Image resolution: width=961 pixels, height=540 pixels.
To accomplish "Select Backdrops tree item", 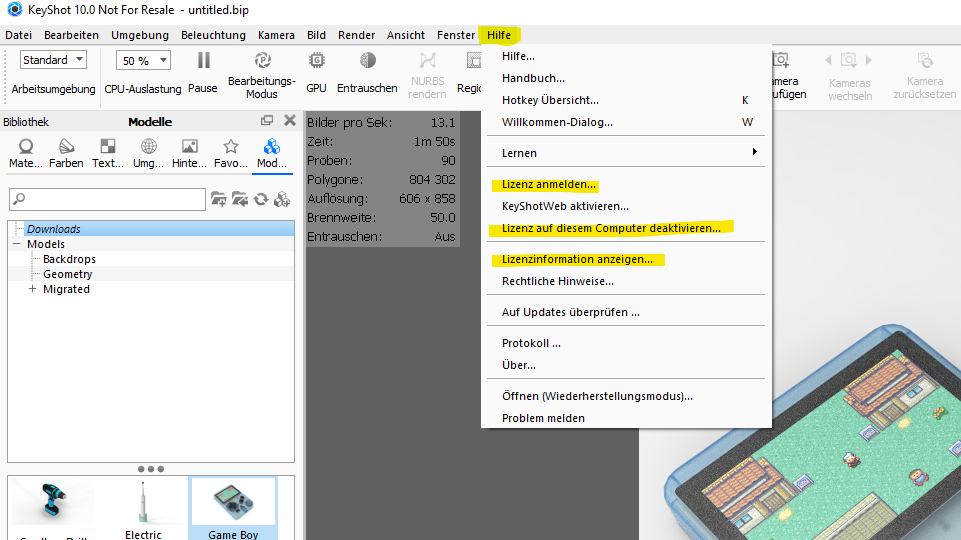I will 69,259.
